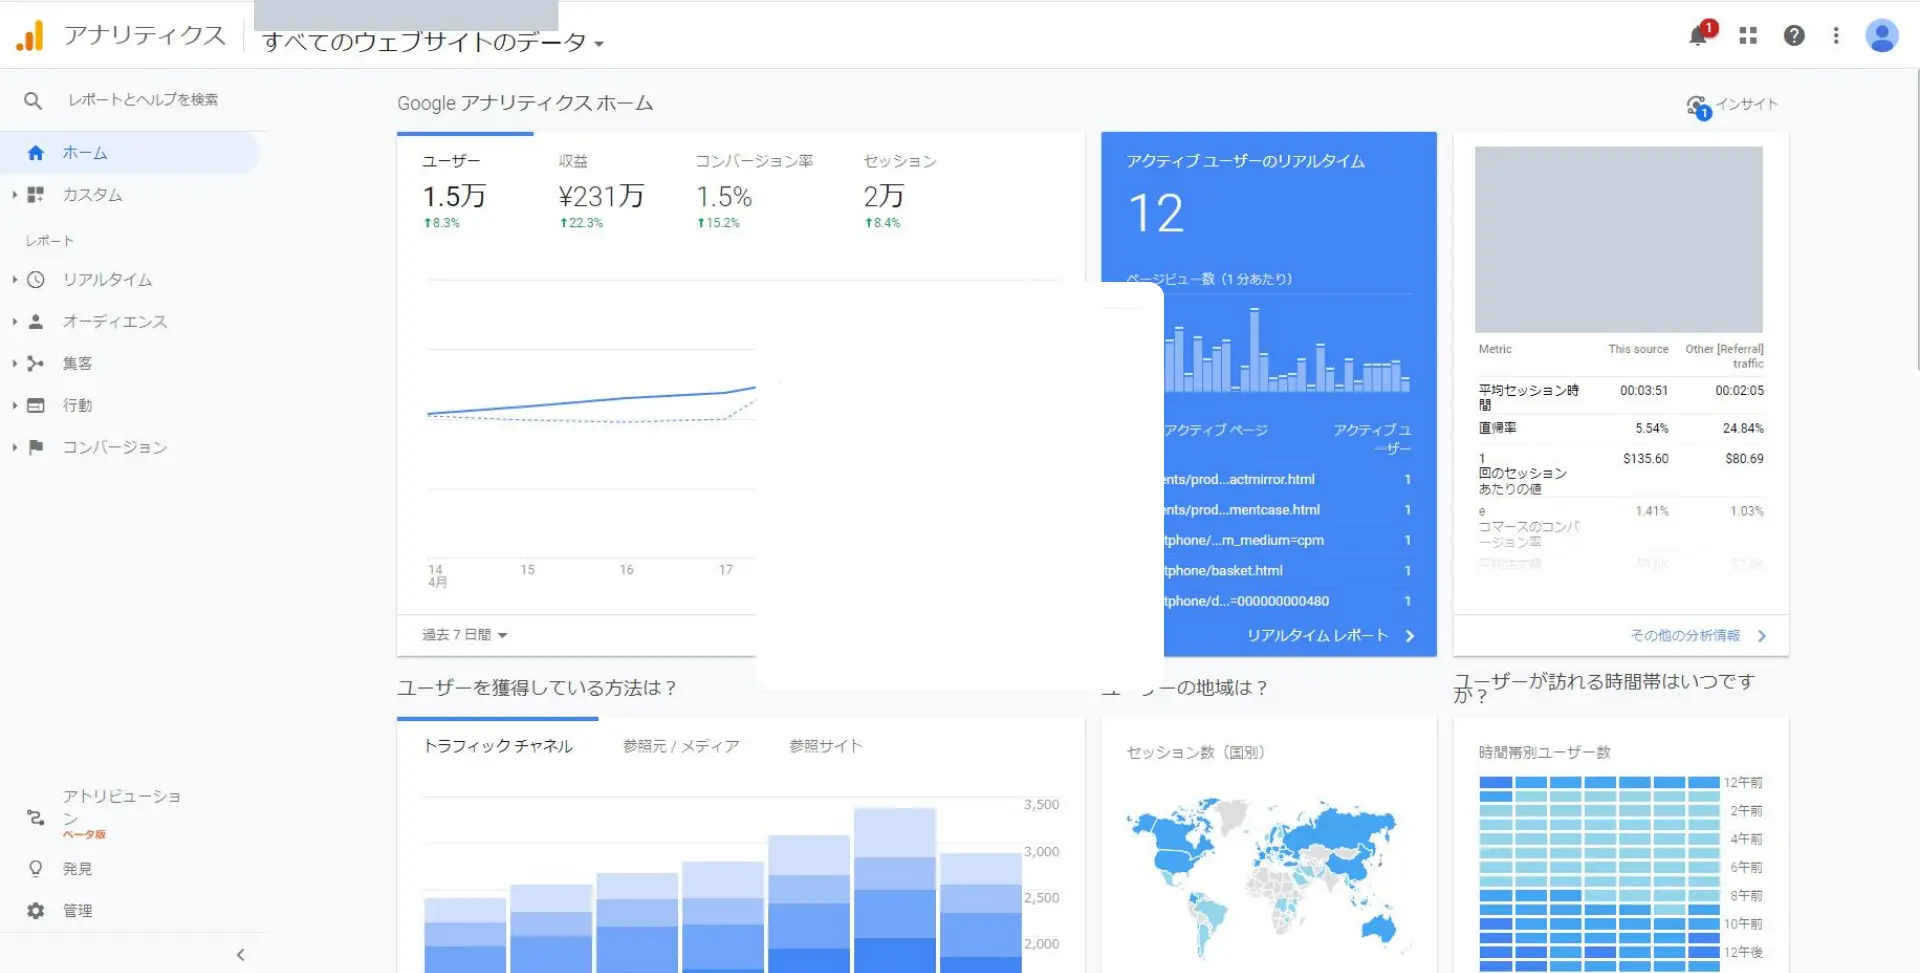
Task: Expand the オーディエンス section arrow
Action: click(14, 322)
